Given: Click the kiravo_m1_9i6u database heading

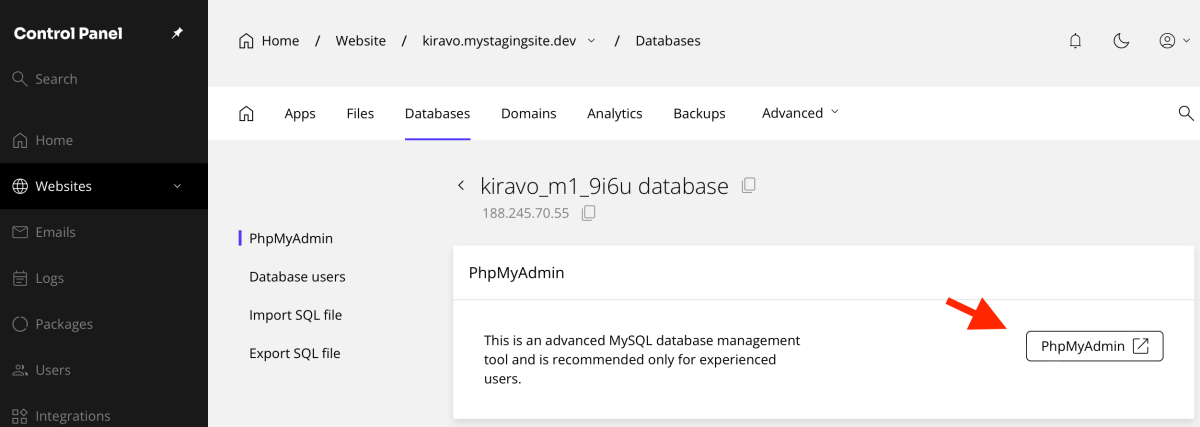Looking at the screenshot, I should coord(604,186).
